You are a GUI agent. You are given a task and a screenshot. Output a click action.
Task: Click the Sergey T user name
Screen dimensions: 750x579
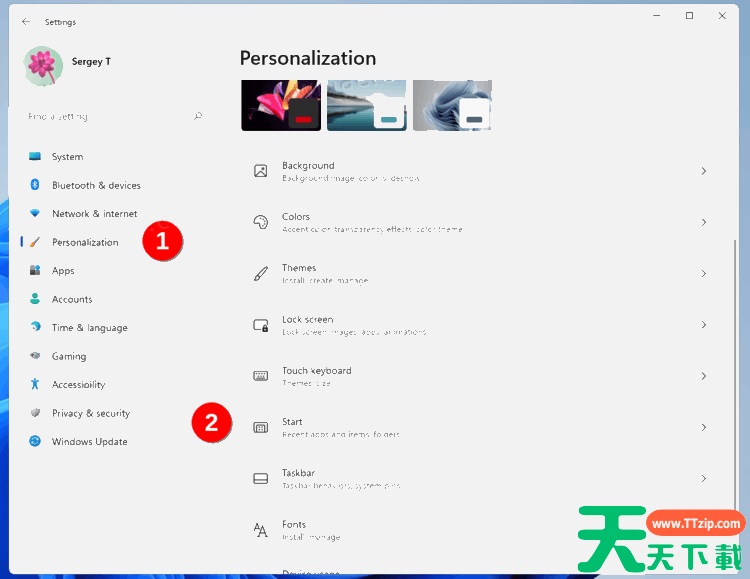91,61
